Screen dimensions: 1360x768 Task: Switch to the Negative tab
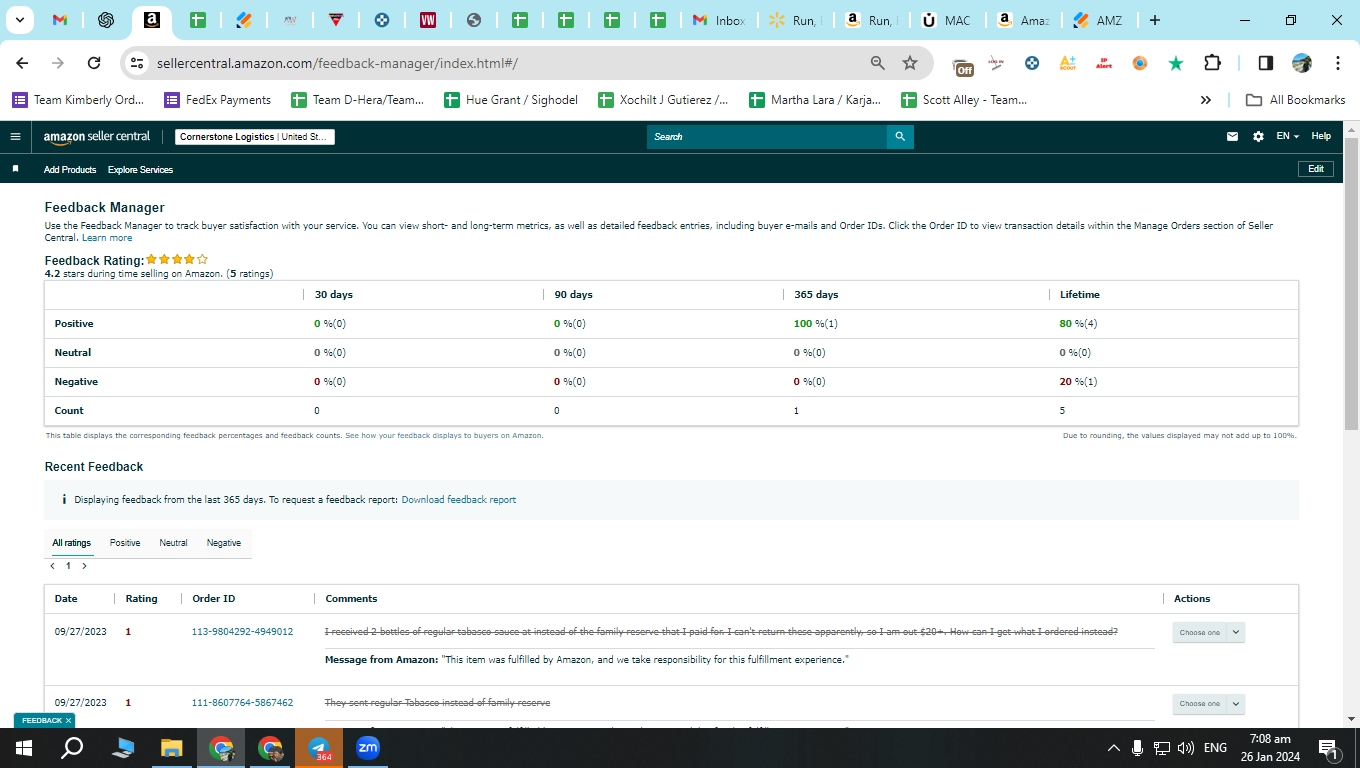224,543
